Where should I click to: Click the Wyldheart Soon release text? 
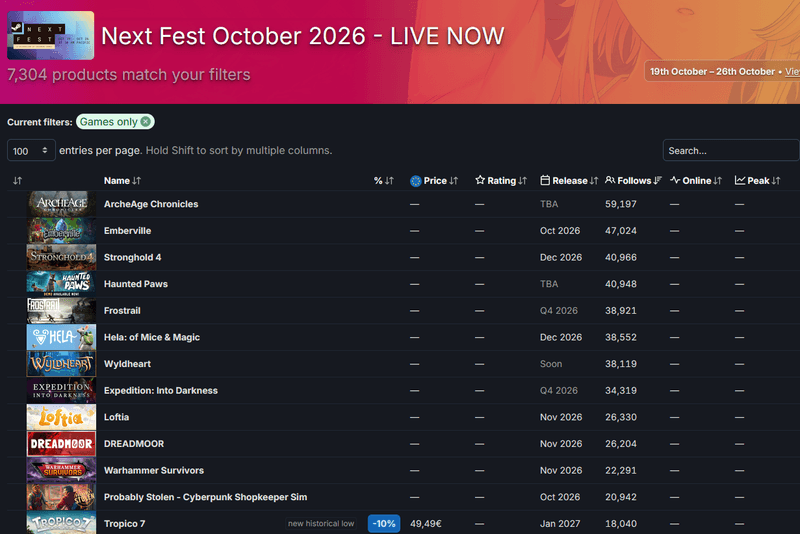click(551, 364)
